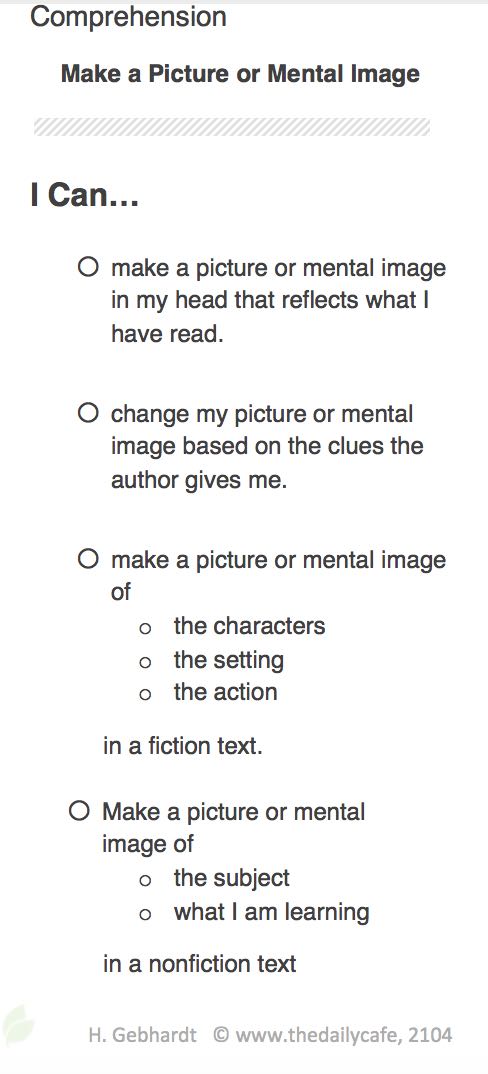The height and width of the screenshot is (1074, 488).
Task: Click the Comprehension heading
Action: pos(128,16)
